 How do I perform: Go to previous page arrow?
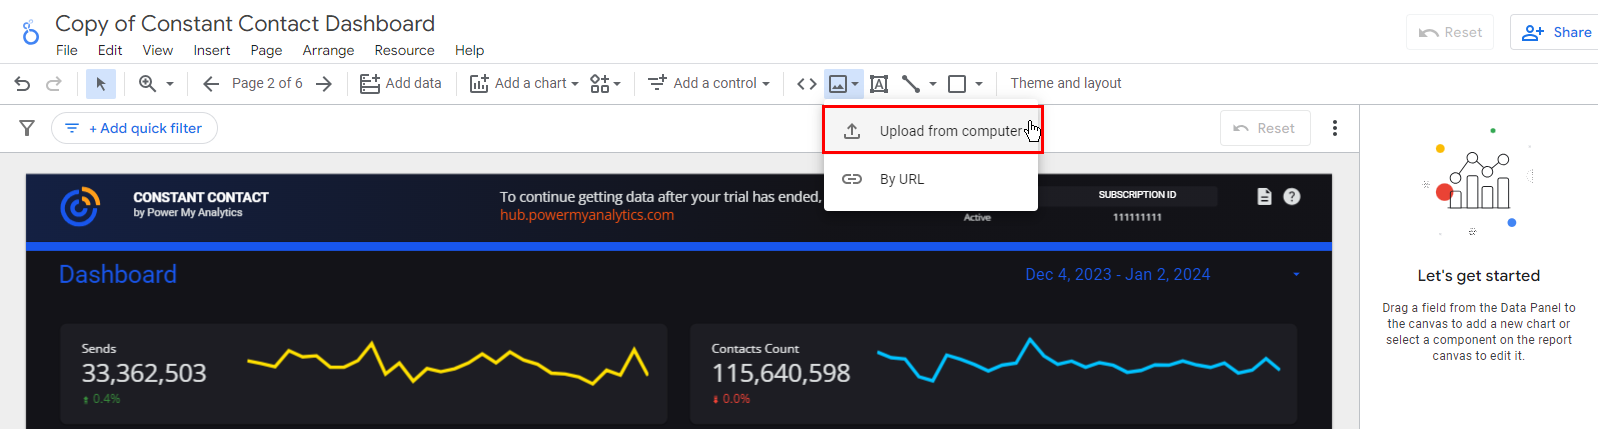click(211, 84)
